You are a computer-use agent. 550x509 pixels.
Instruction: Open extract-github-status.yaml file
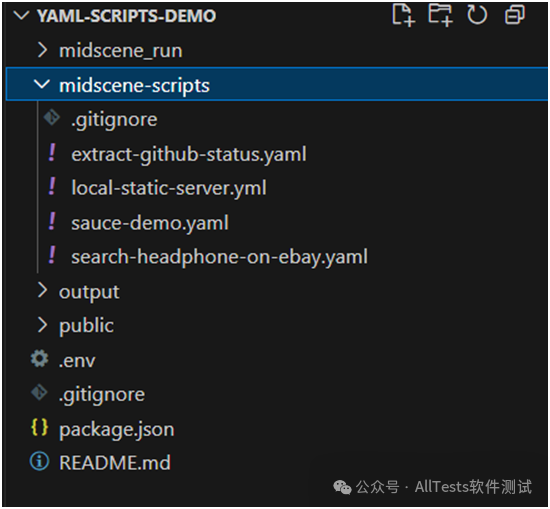pos(189,154)
